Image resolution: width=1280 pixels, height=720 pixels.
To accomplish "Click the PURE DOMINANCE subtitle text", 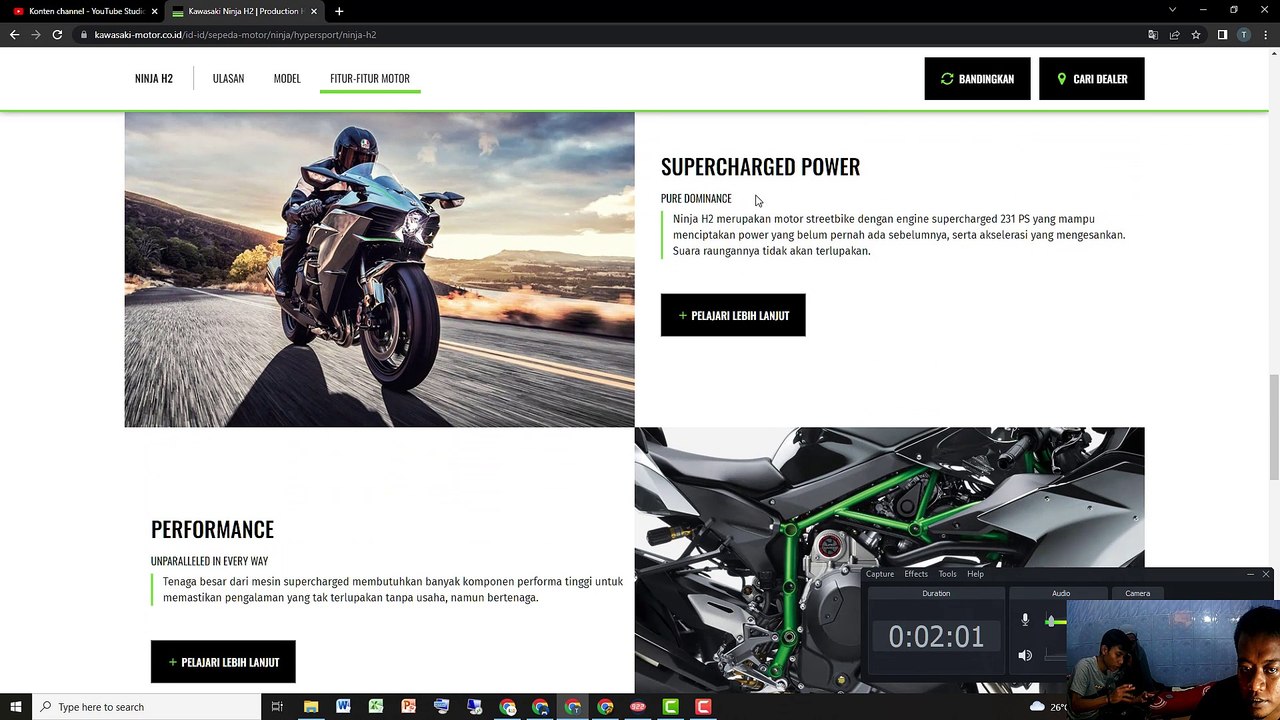I will [x=696, y=199].
